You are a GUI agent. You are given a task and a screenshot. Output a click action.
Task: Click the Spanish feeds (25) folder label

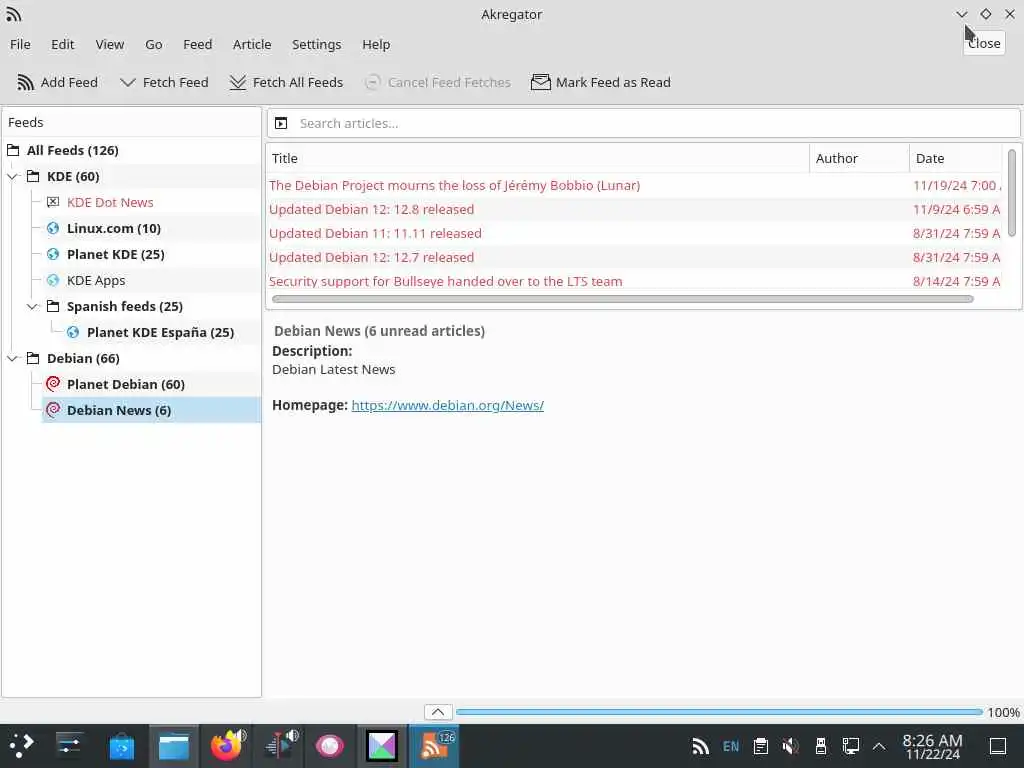point(125,306)
